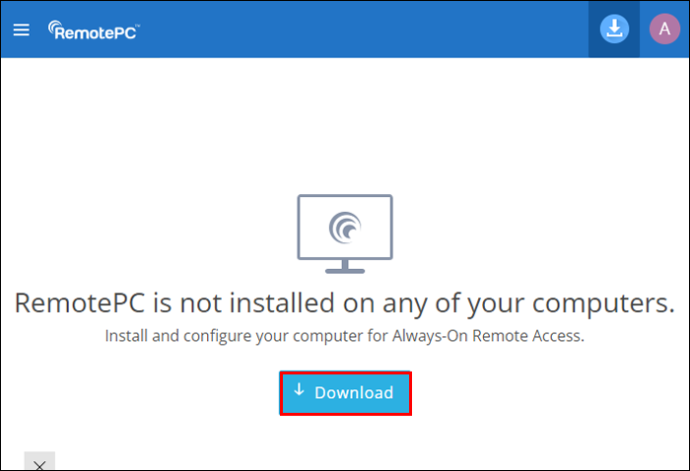This screenshot has height=471, width=690.
Task: Click the RemotePC logo in header
Action: pyautogui.click(x=94, y=30)
